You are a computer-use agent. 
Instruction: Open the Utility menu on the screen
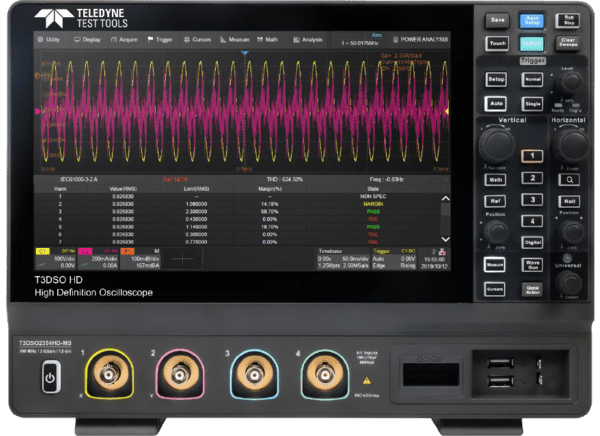pyautogui.click(x=48, y=39)
